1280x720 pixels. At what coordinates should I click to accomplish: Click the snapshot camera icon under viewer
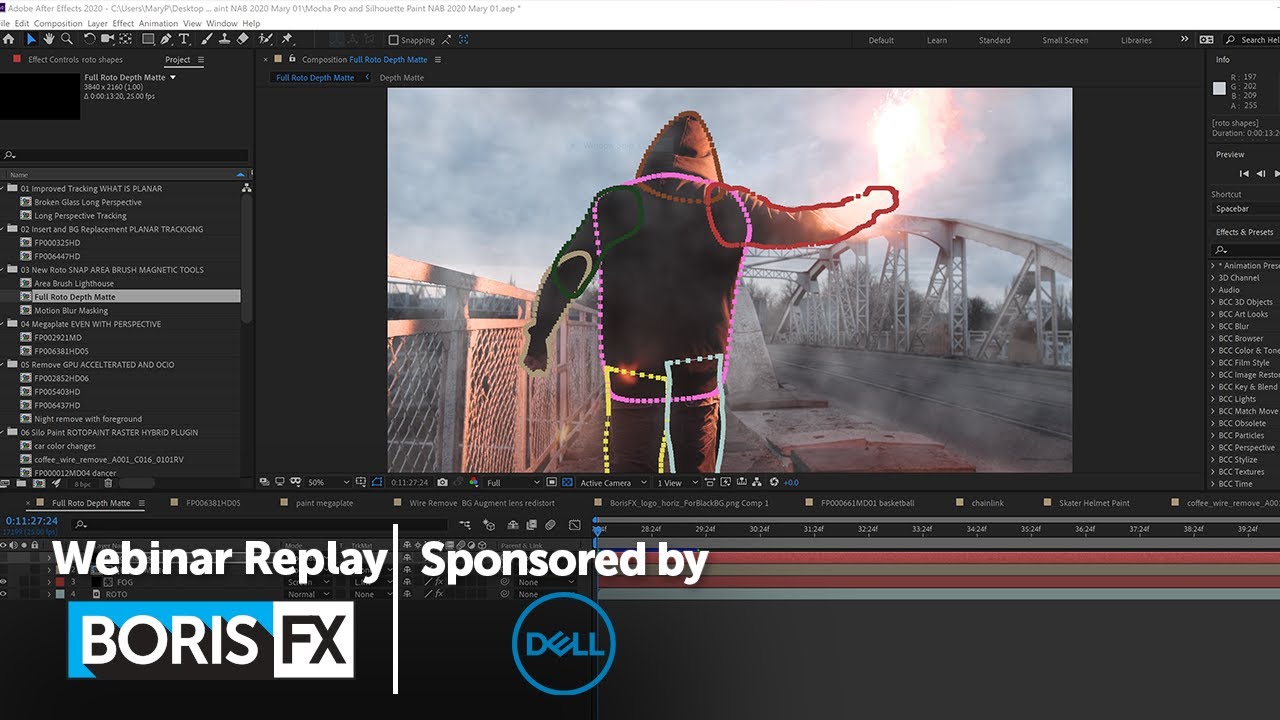442,483
